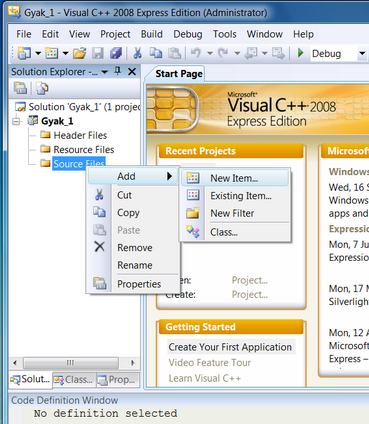Open the Undo history dropdown arrow
The width and height of the screenshot is (369, 424).
210,53
